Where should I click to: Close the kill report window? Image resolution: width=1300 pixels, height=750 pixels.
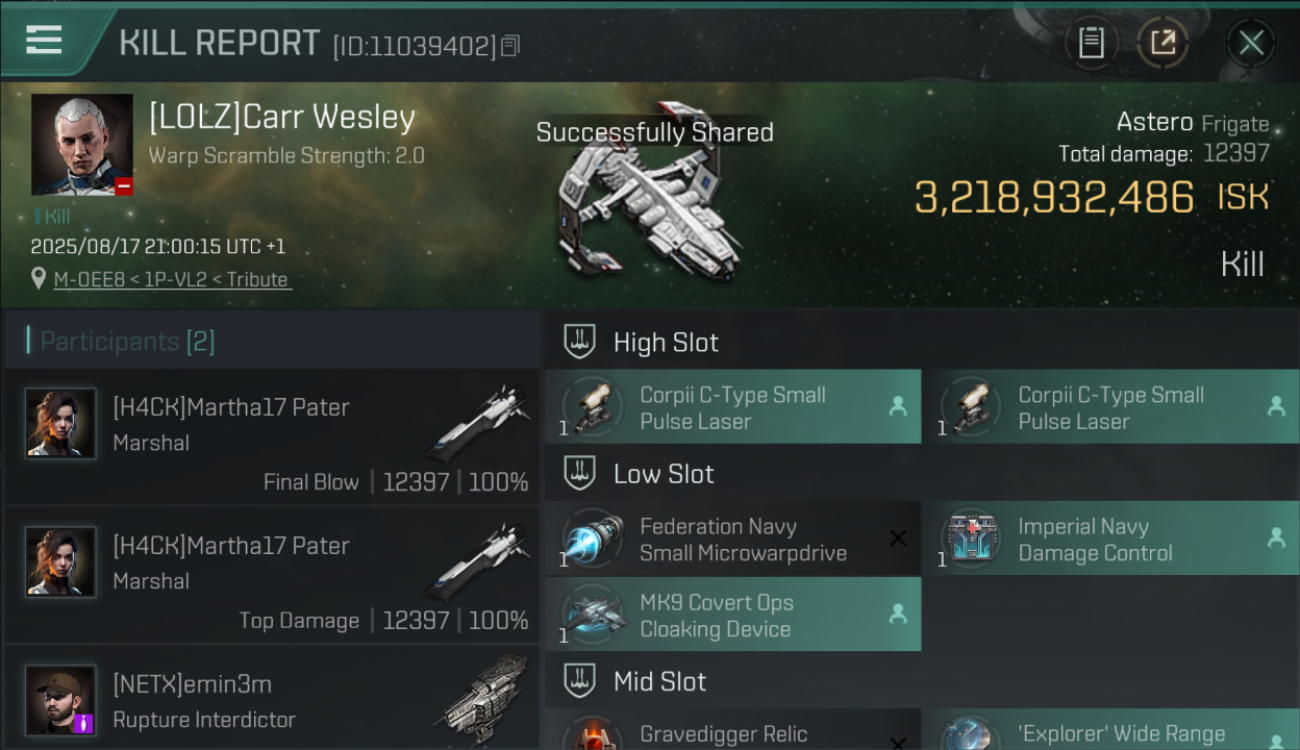[x=1251, y=43]
